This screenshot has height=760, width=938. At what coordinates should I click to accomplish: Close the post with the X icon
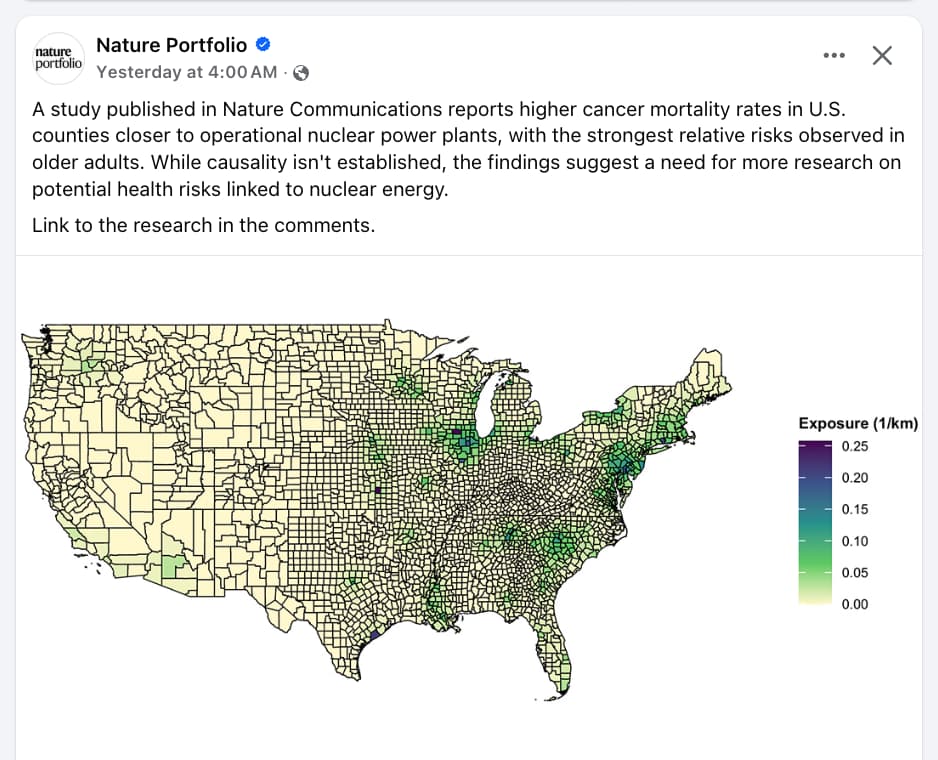(x=881, y=55)
